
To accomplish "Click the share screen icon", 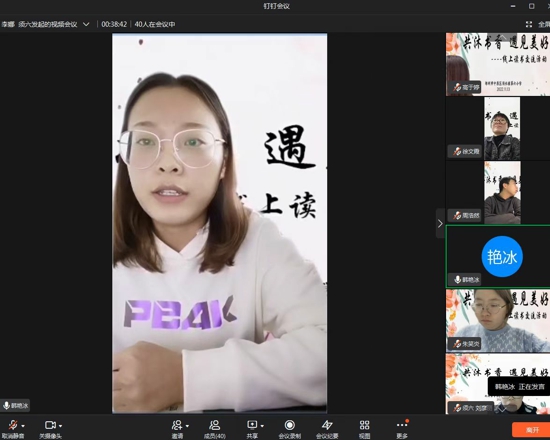I will point(252,425).
